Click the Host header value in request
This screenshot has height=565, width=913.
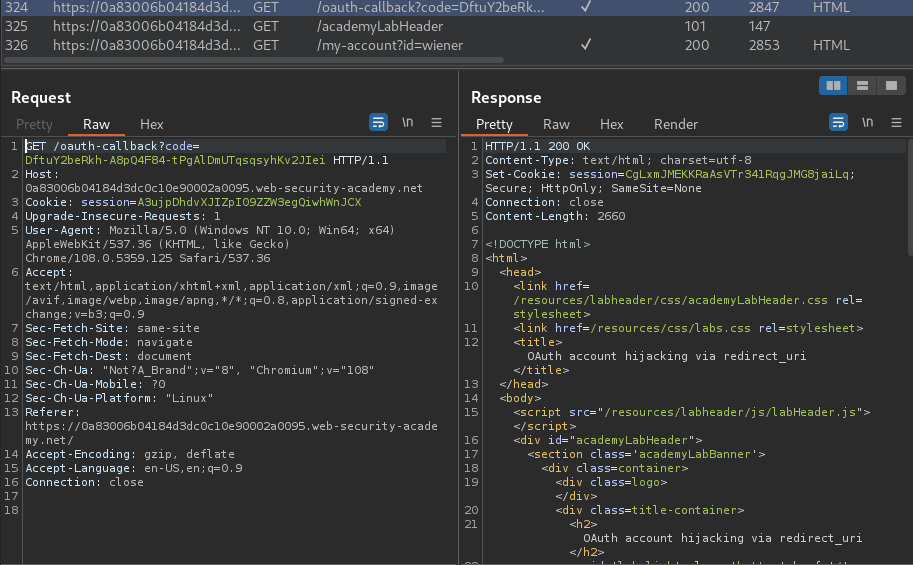[x=224, y=188]
